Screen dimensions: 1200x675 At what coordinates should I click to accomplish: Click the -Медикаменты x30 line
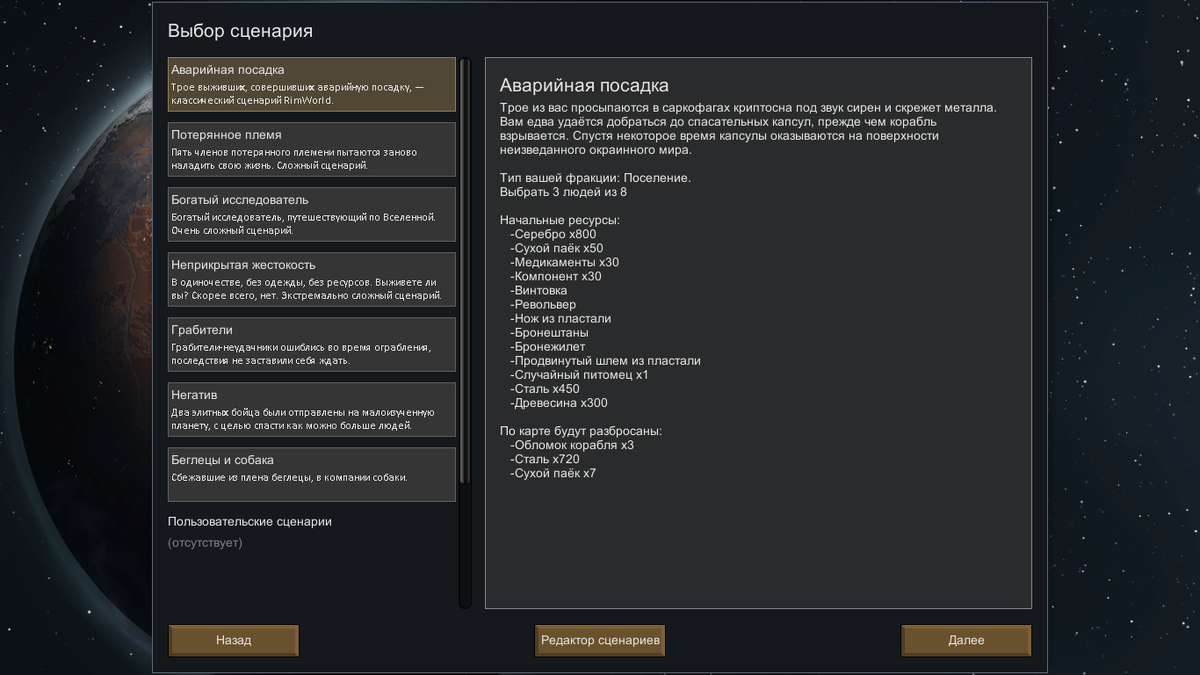(564, 262)
